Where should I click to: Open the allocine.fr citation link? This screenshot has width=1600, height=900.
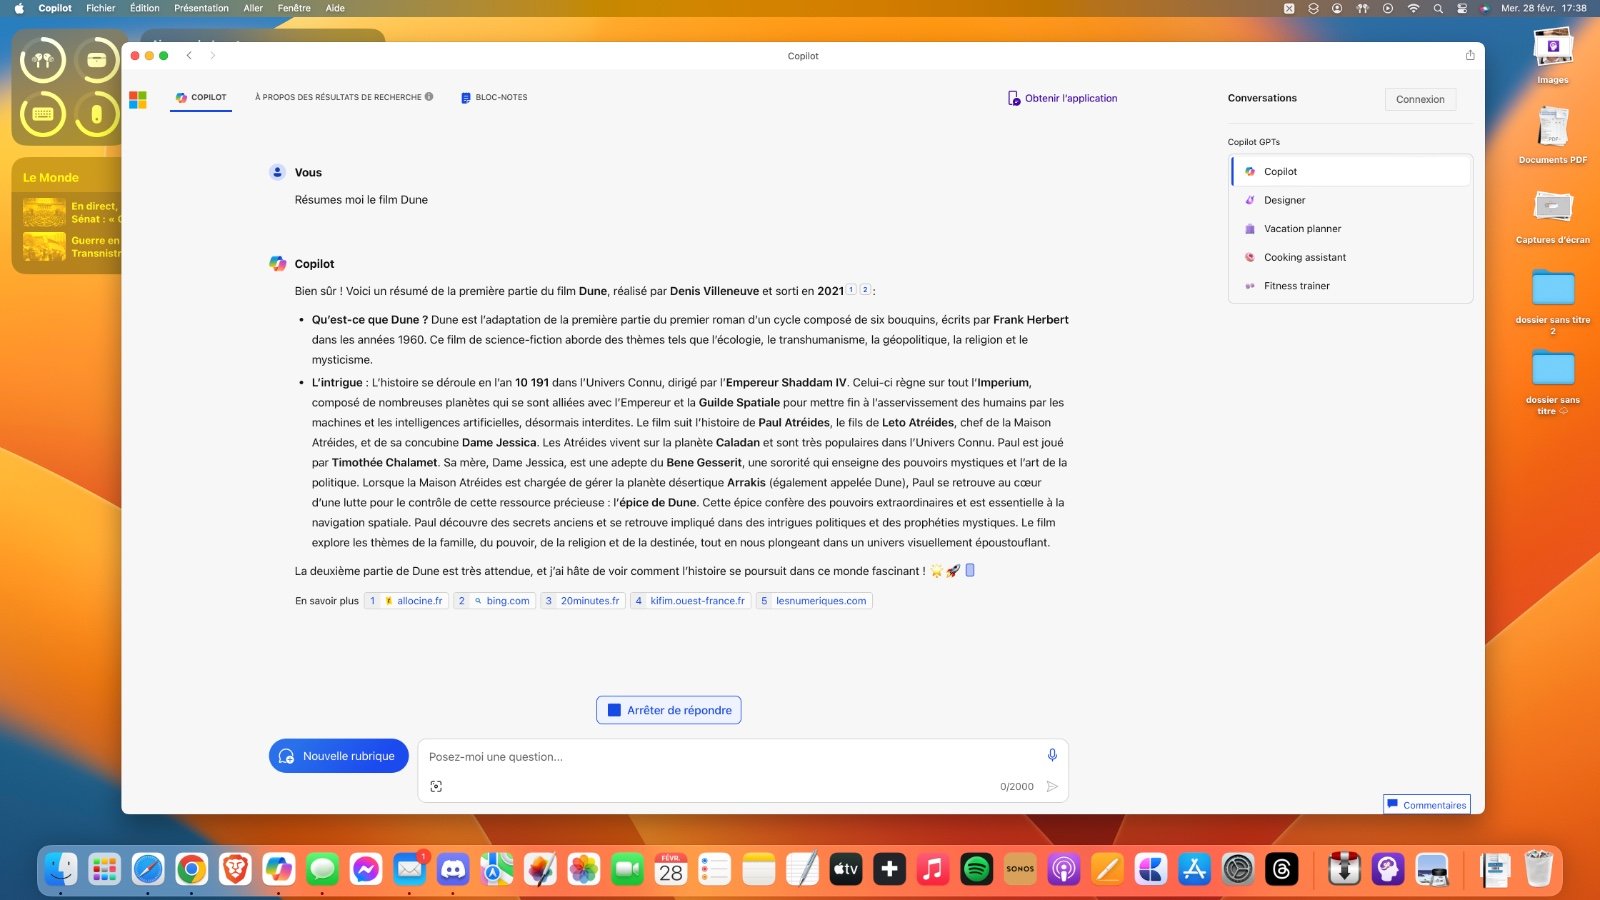click(x=406, y=600)
